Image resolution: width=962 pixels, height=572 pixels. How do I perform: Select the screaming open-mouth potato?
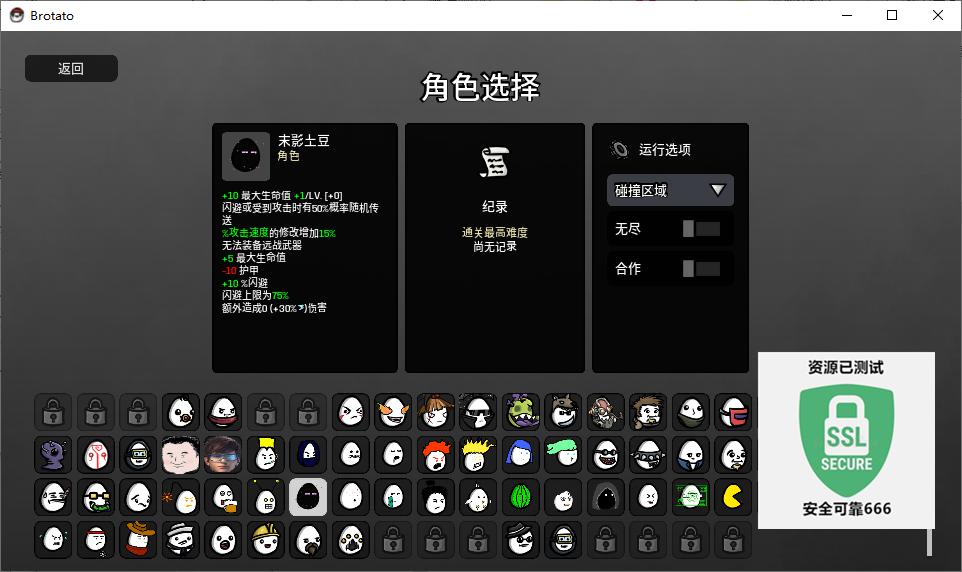click(223, 539)
